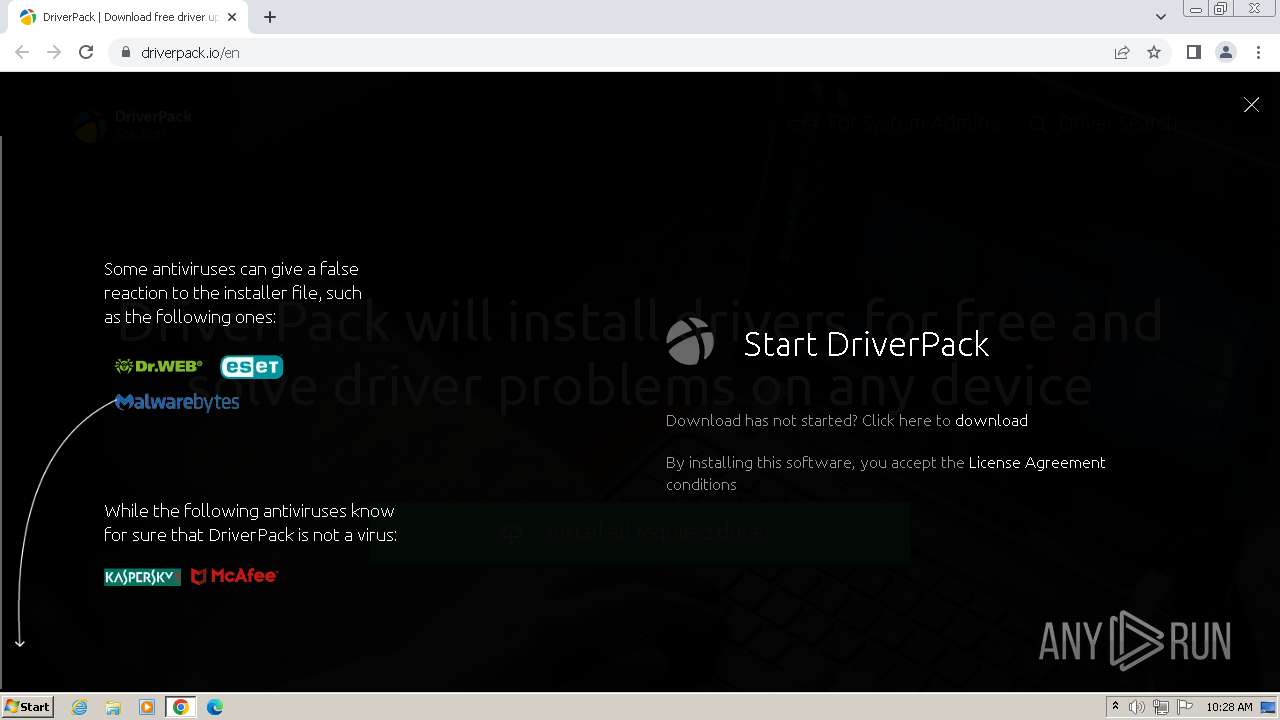Click the Start DriverPack heading
The image size is (1280, 720).
point(866,344)
